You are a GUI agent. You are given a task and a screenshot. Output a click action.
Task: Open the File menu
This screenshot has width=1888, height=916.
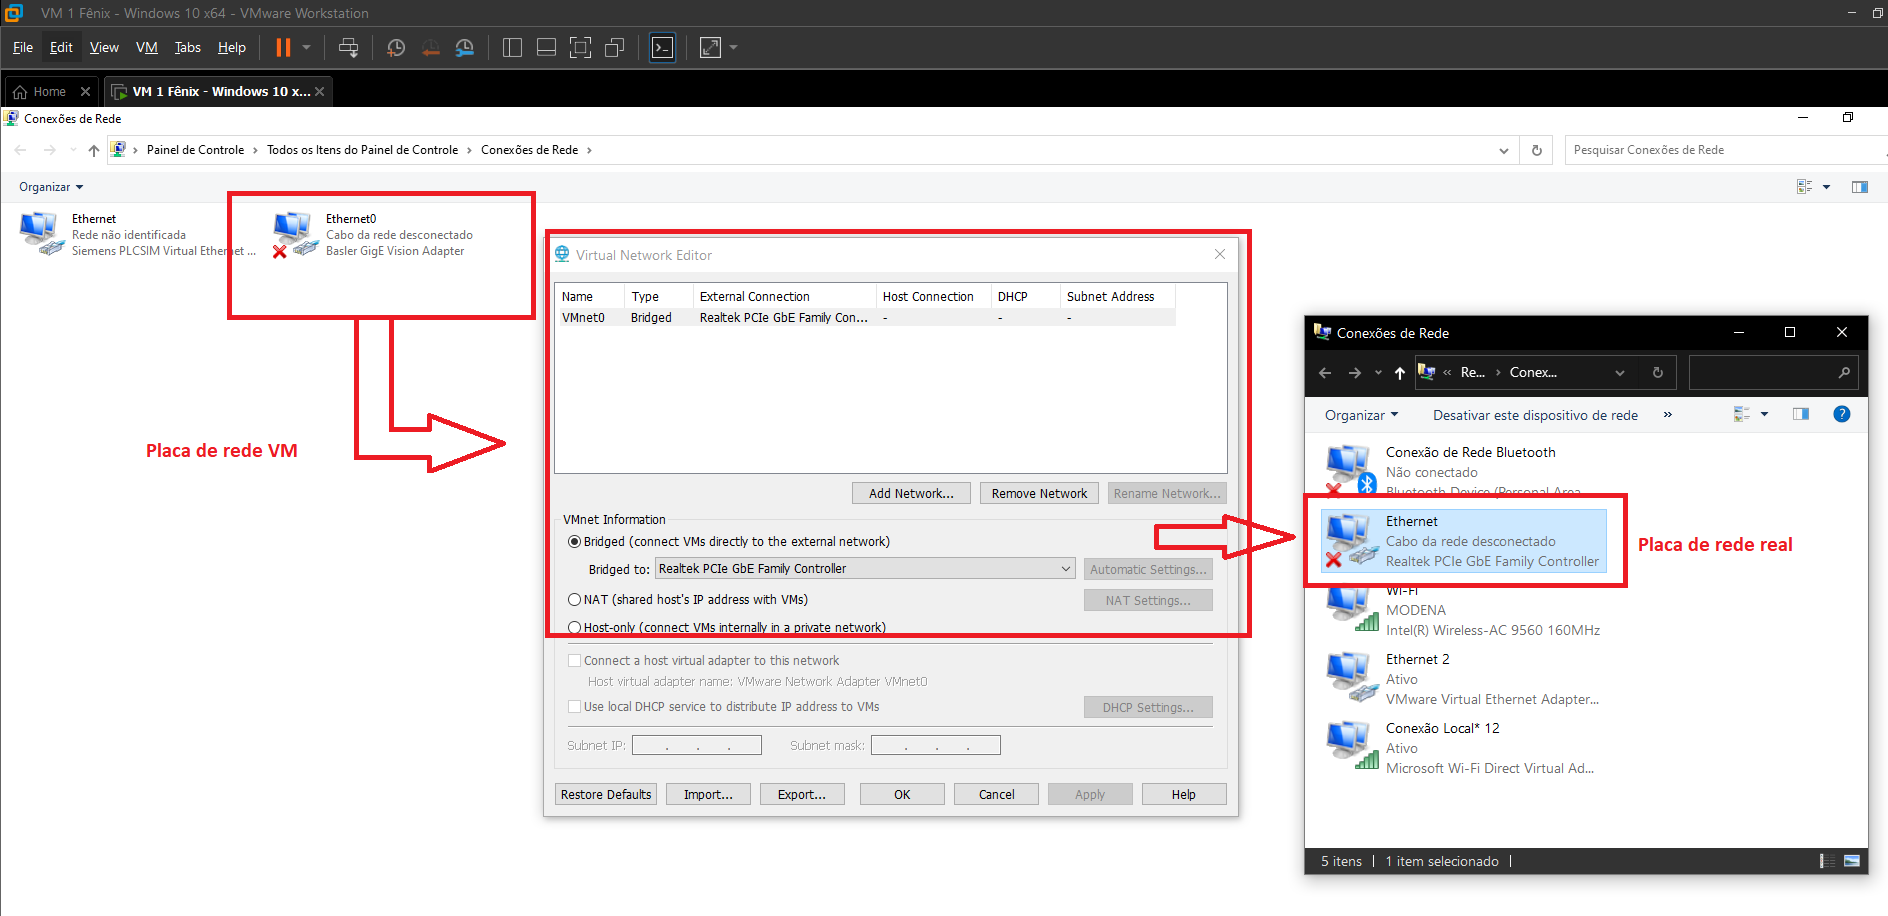pos(23,47)
